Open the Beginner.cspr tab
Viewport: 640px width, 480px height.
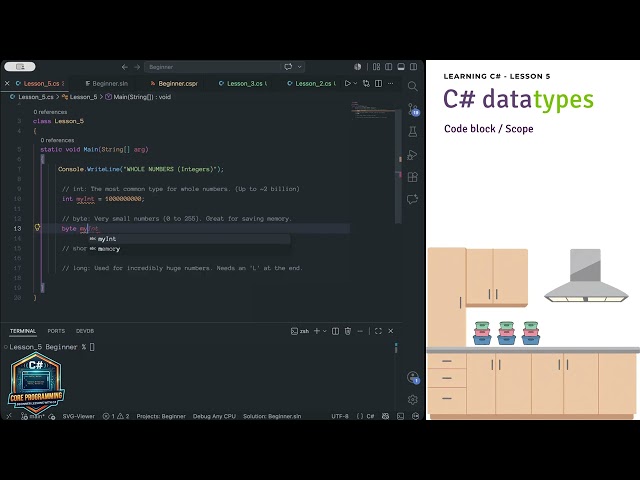coord(174,84)
